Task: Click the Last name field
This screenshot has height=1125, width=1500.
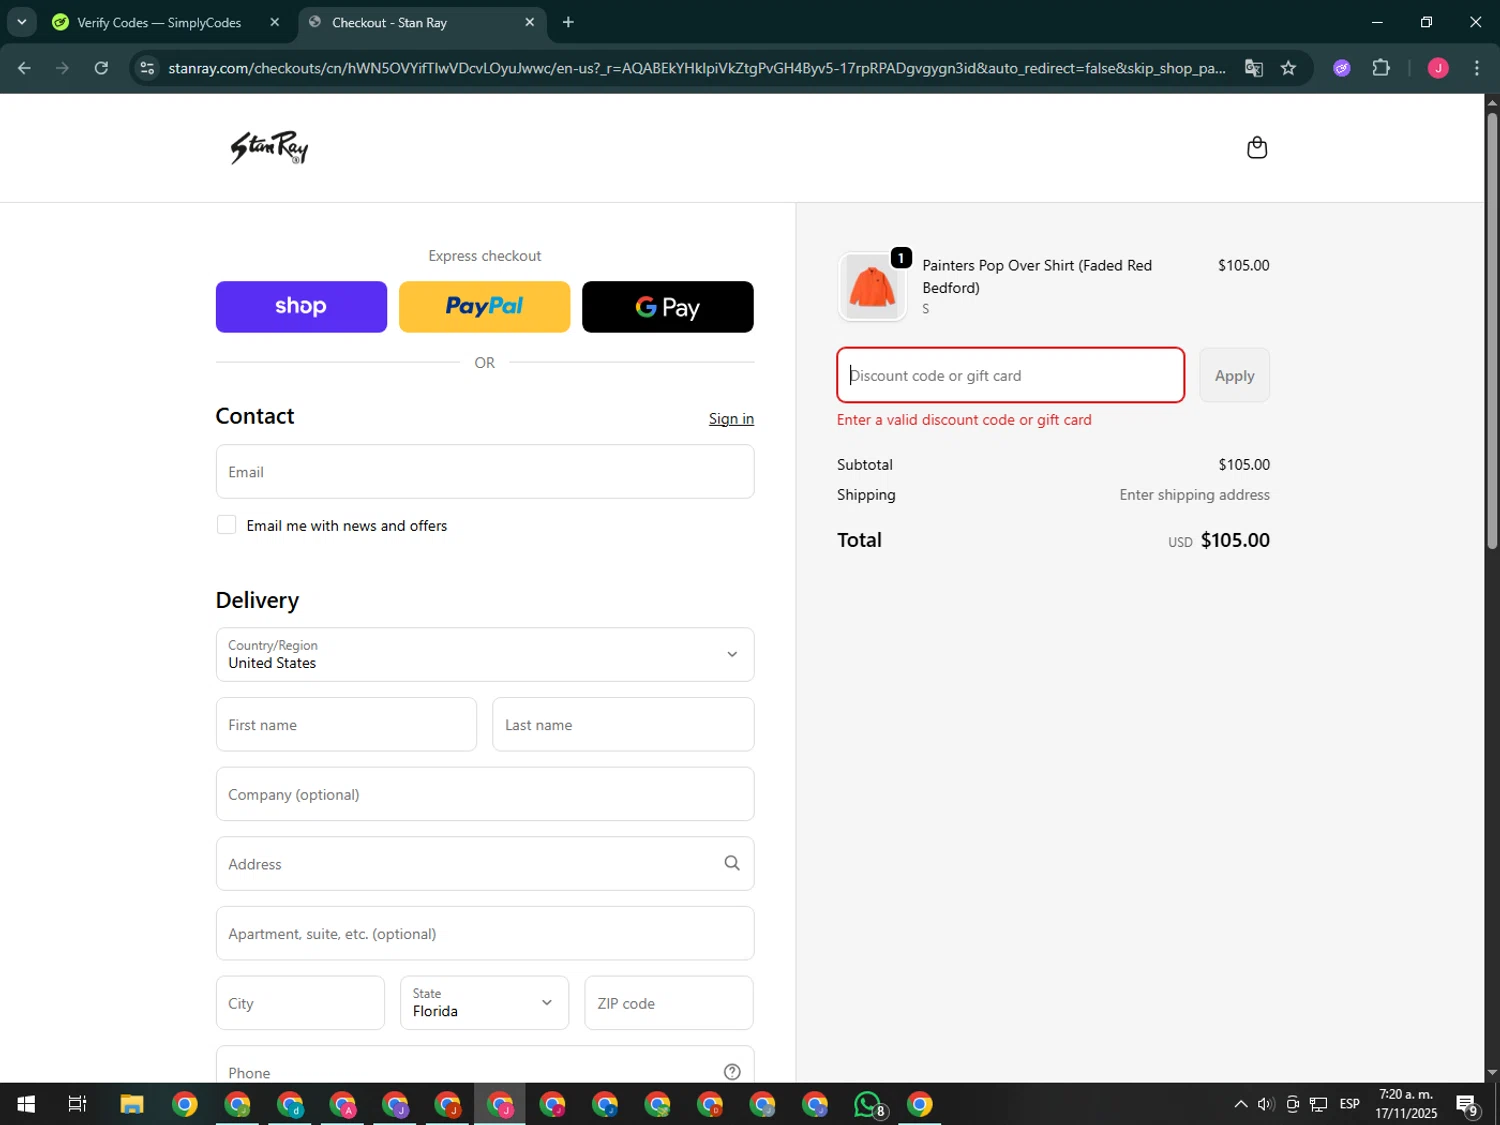Action: [623, 725]
